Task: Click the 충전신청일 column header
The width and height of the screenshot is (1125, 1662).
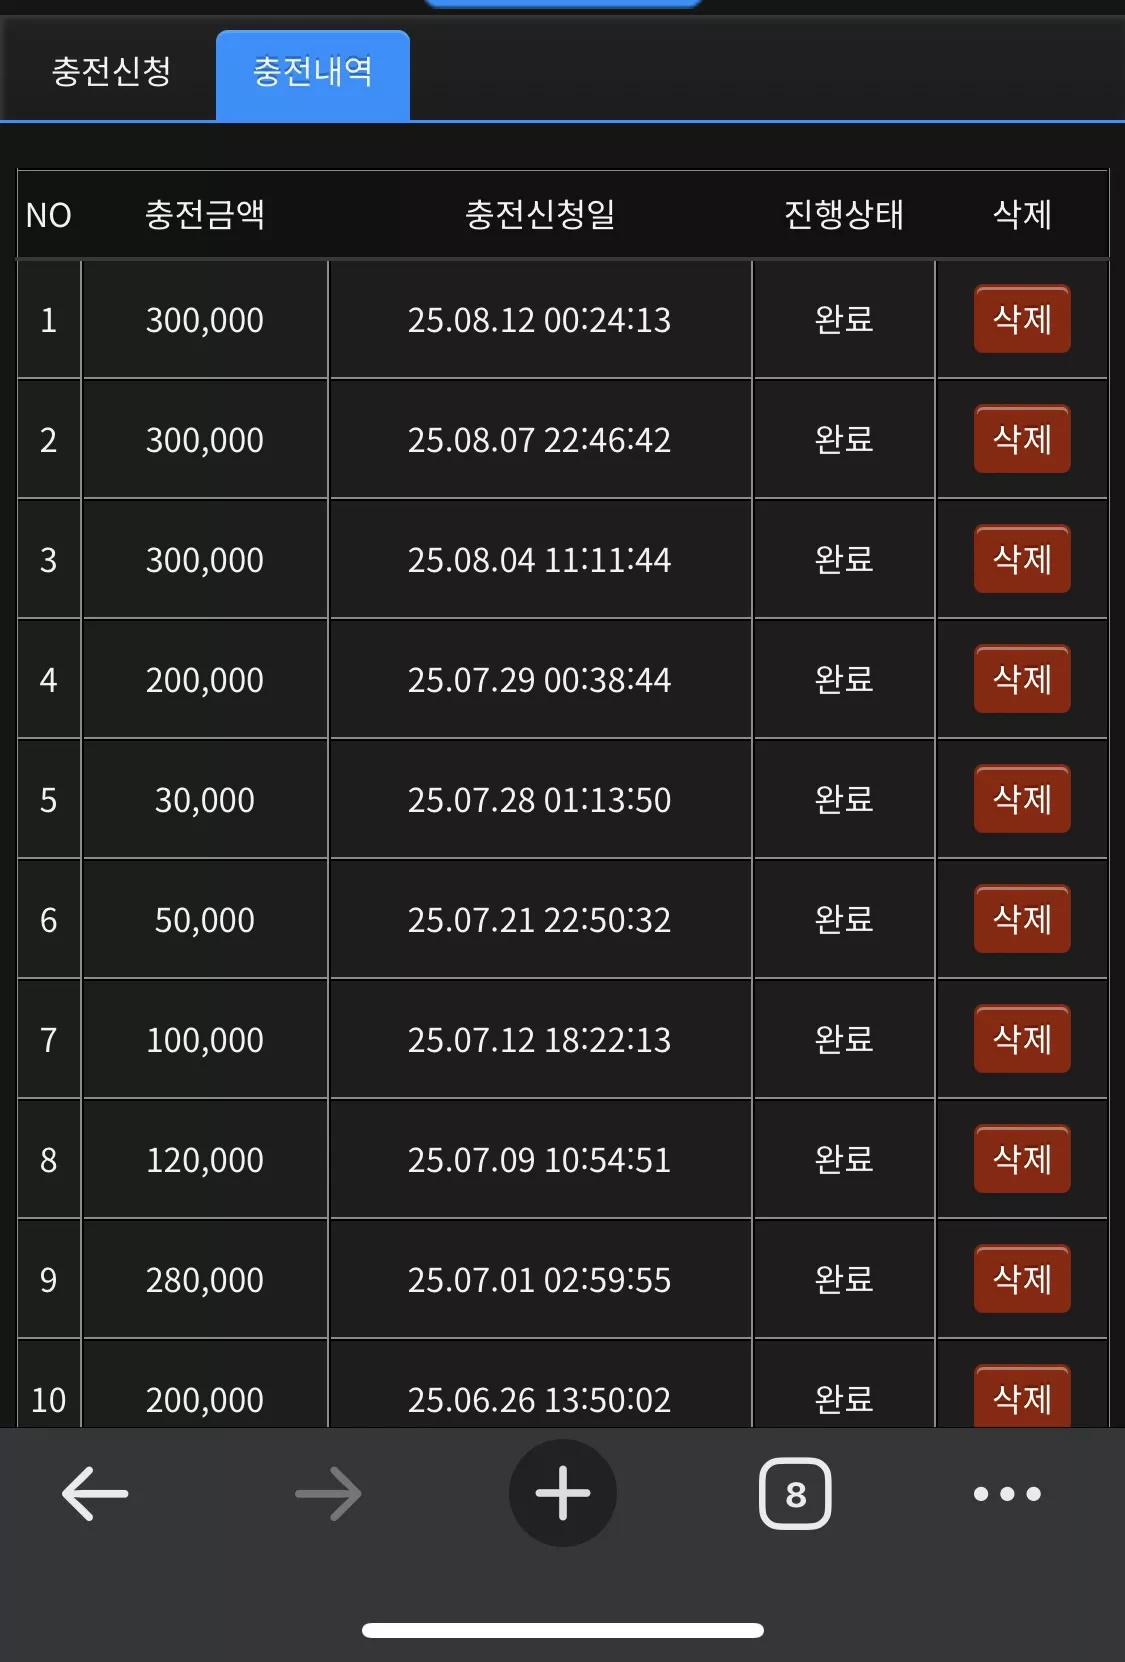Action: [540, 214]
